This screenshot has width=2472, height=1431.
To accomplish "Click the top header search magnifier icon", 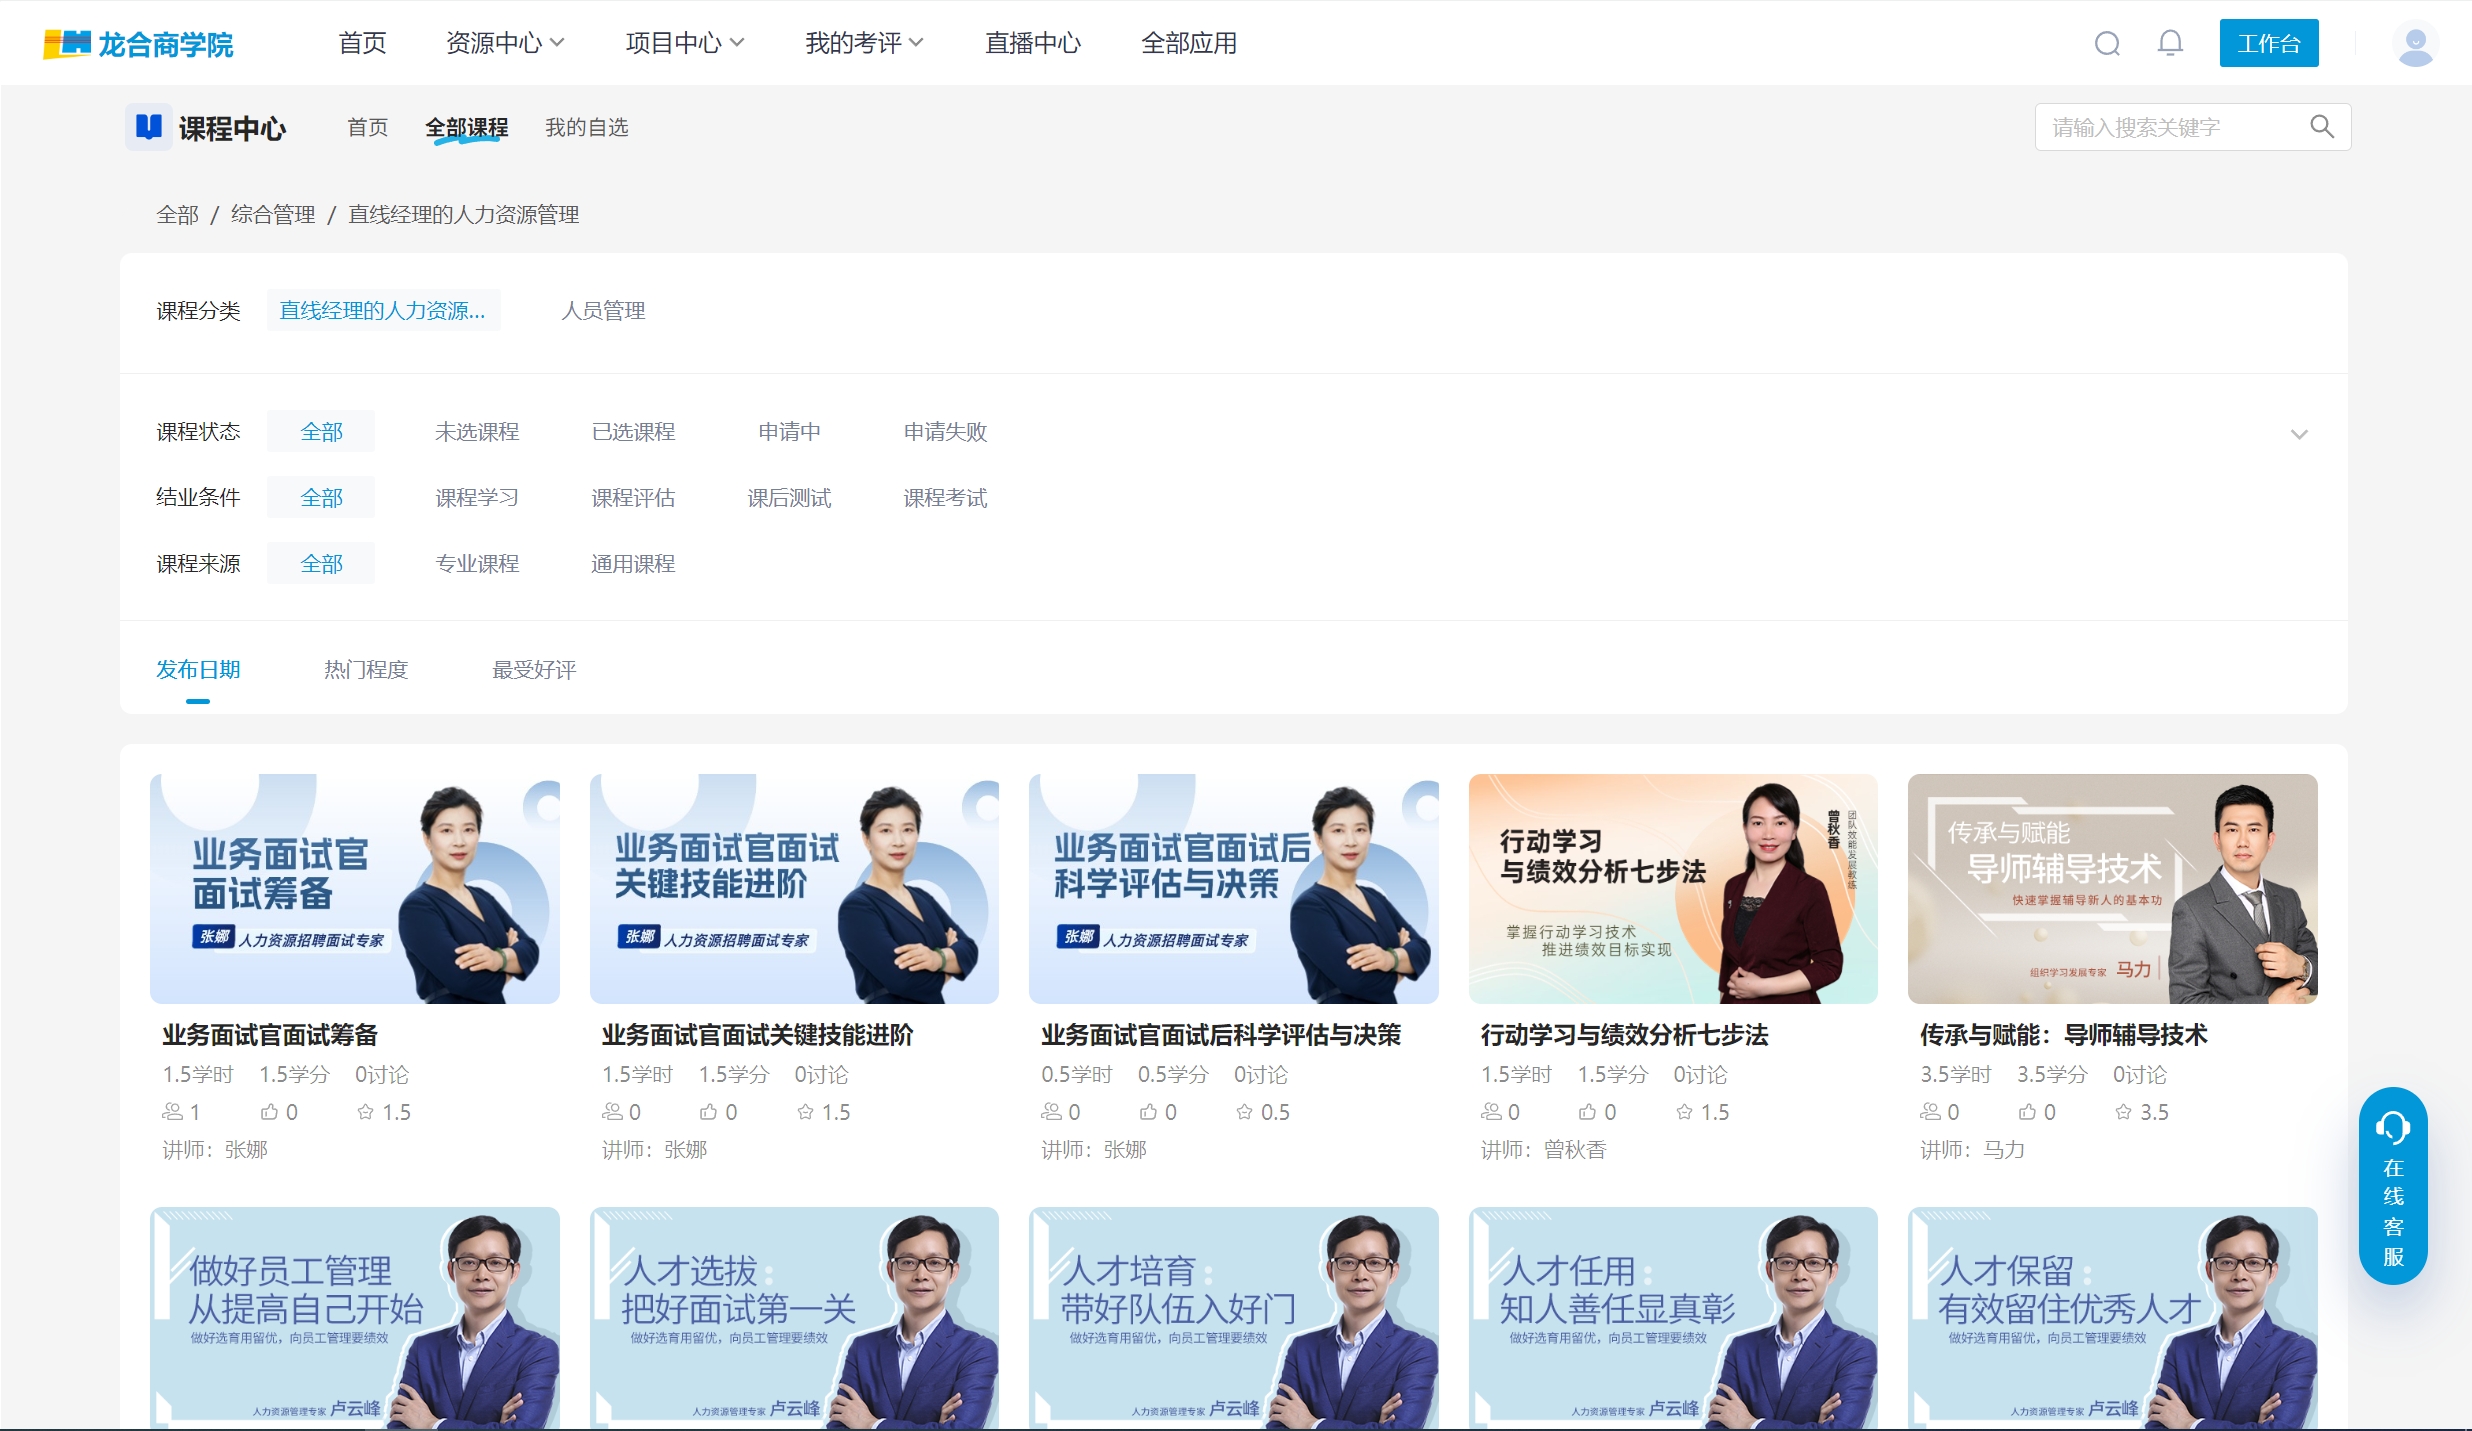I will (x=2107, y=43).
